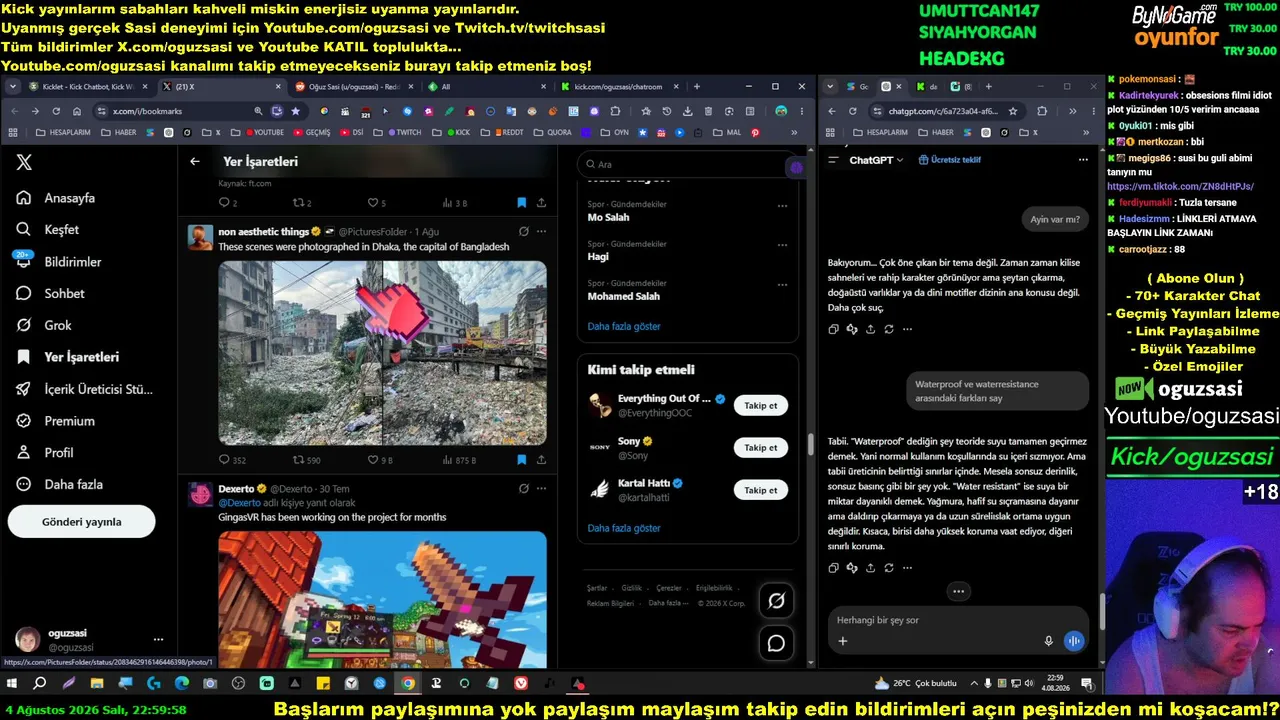Image resolution: width=1280 pixels, height=720 pixels.
Task: Open the ChatGPT sidebar menu icon
Action: click(x=834, y=160)
